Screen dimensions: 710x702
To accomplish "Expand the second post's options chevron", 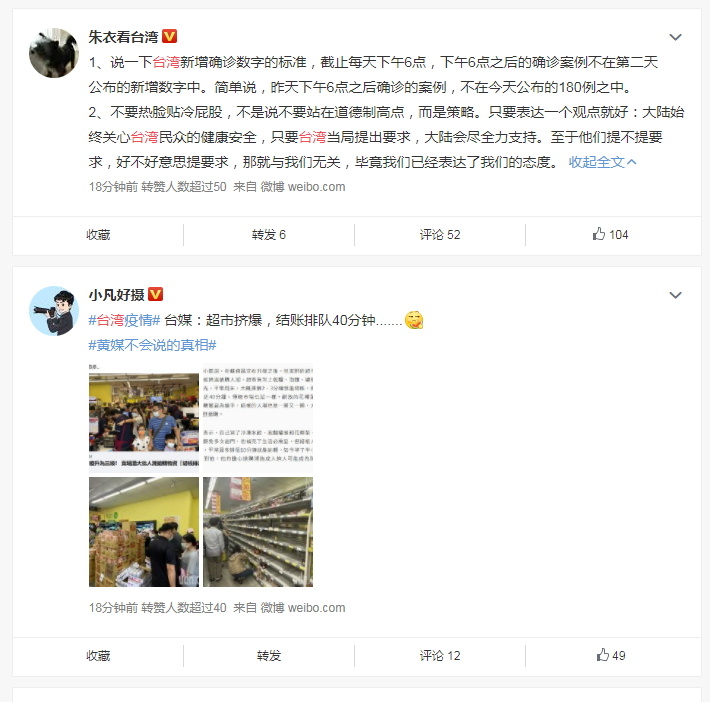I will pos(675,295).
